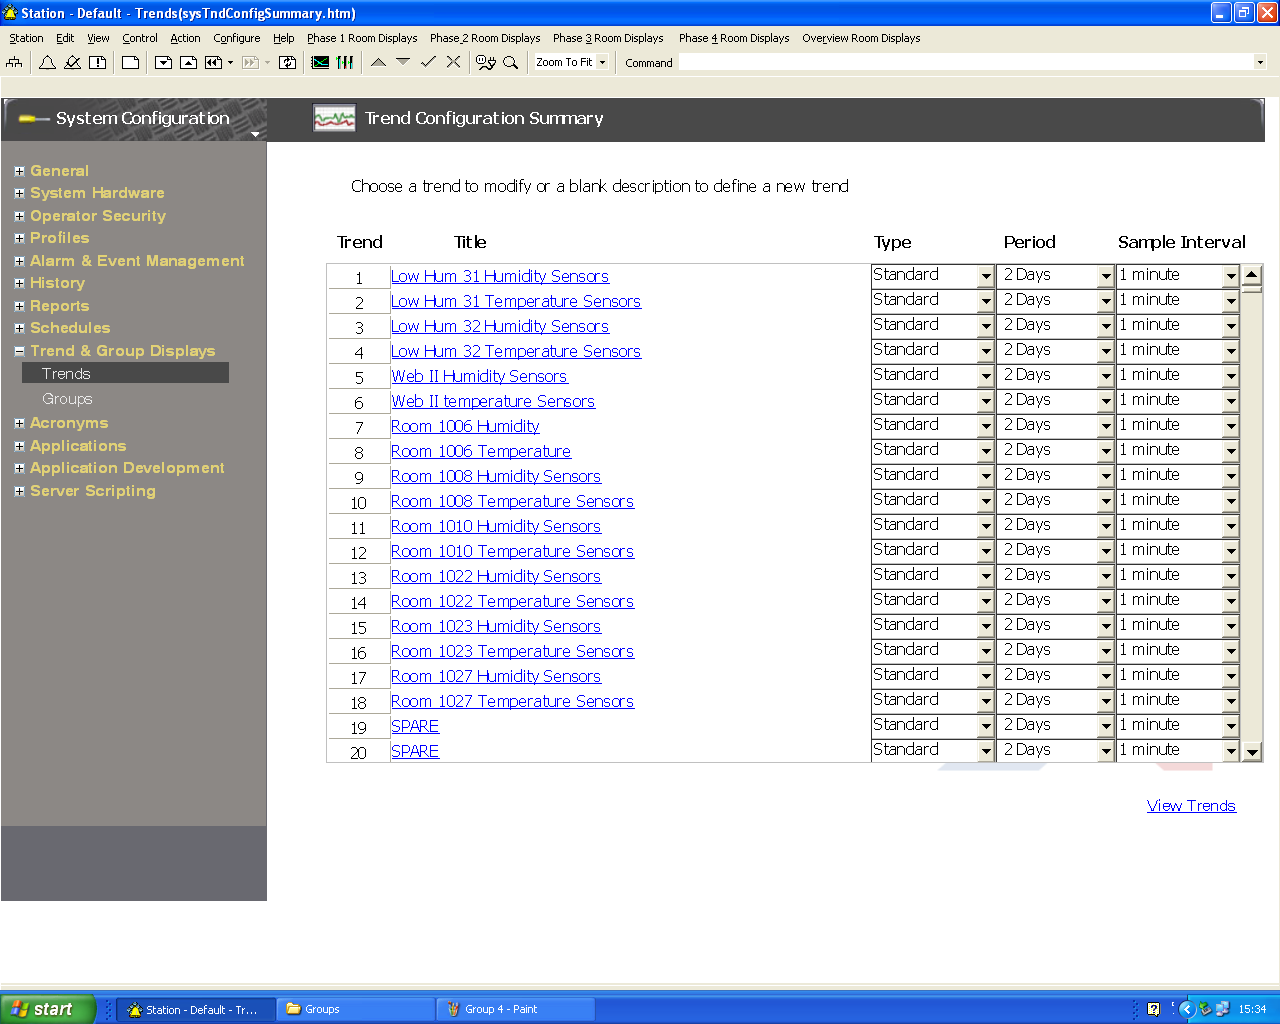This screenshot has width=1280, height=1024.
Task: Click the X cancel toolbar icon
Action: pyautogui.click(x=453, y=62)
